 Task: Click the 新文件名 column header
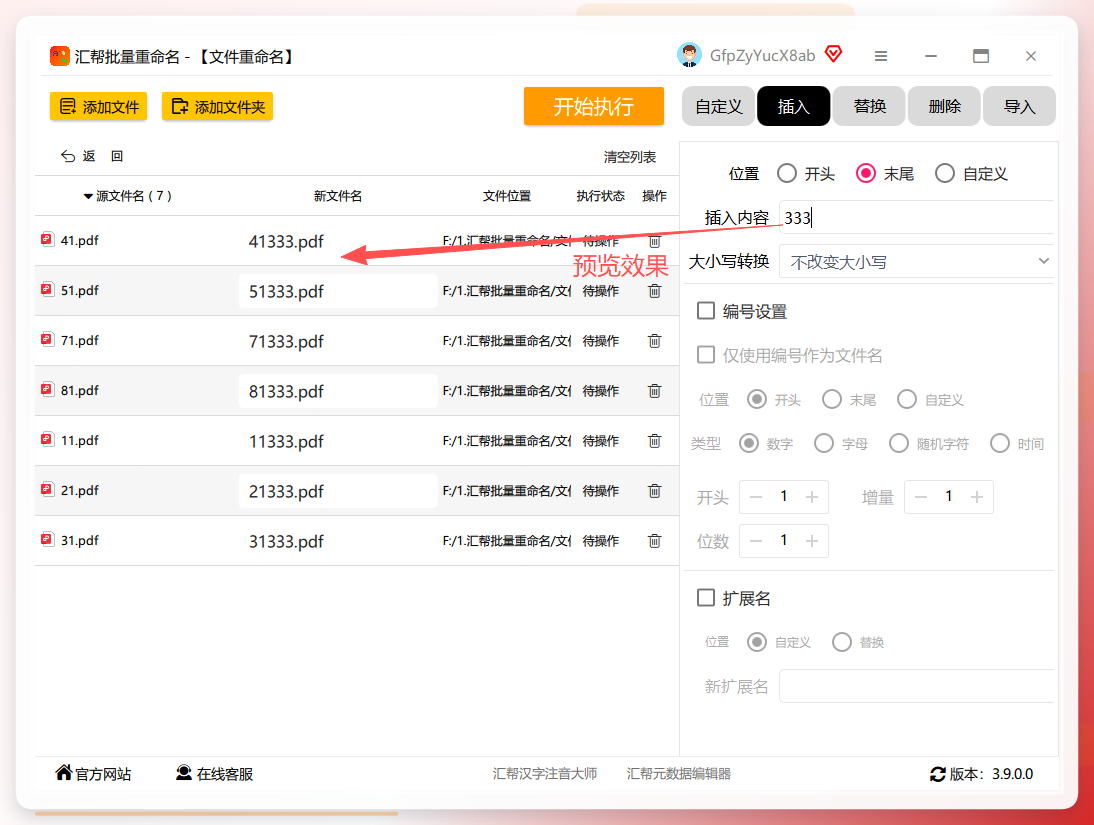(x=338, y=196)
